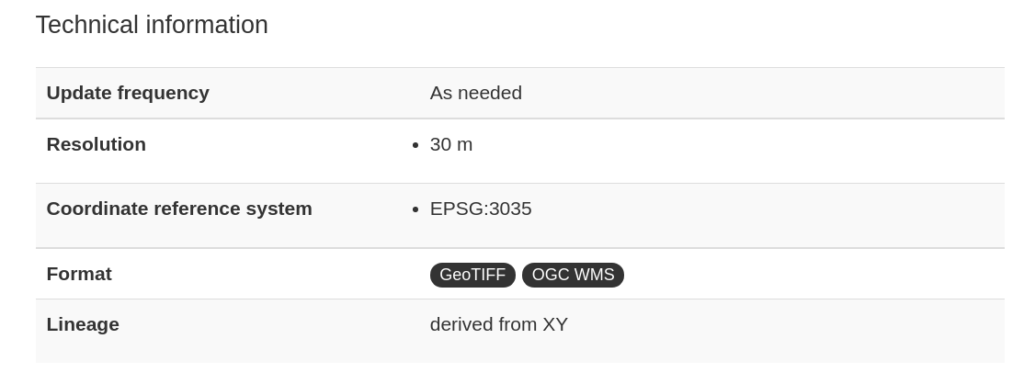Click the Format row label
Viewport: 1024px width, 384px height.
(79, 274)
